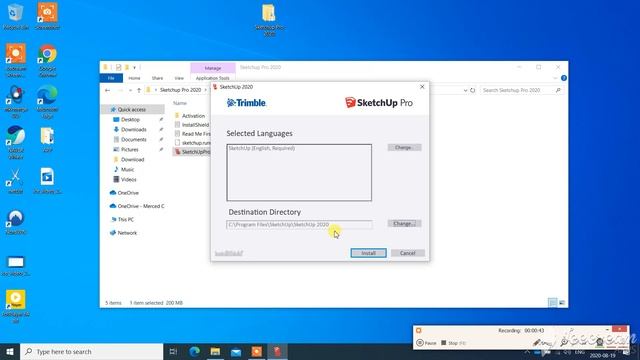The width and height of the screenshot is (640, 360).
Task: Open Microsoft Edge from the taskbar
Action: [194, 351]
